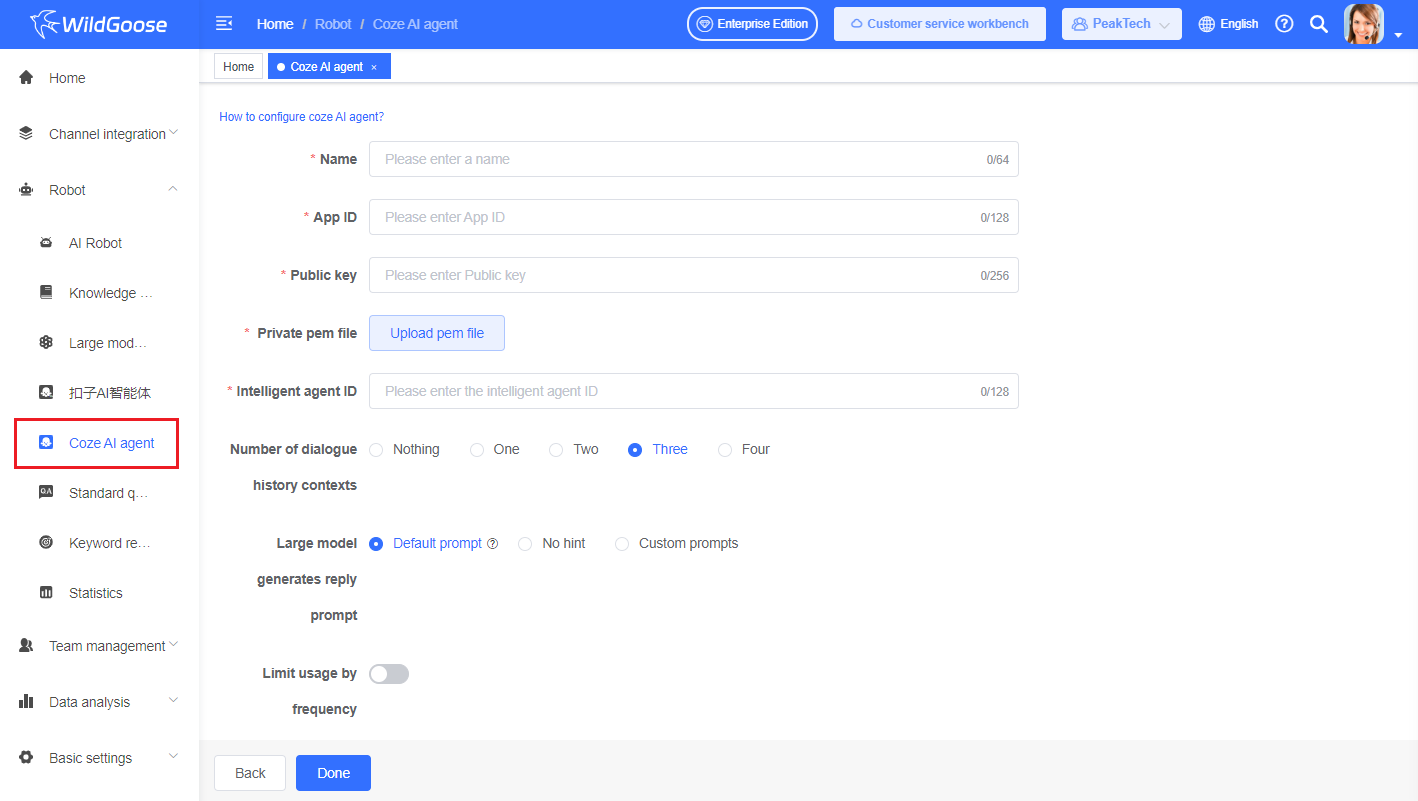This screenshot has width=1418, height=801.
Task: Click the Basic settings gear icon
Action: click(x=27, y=758)
